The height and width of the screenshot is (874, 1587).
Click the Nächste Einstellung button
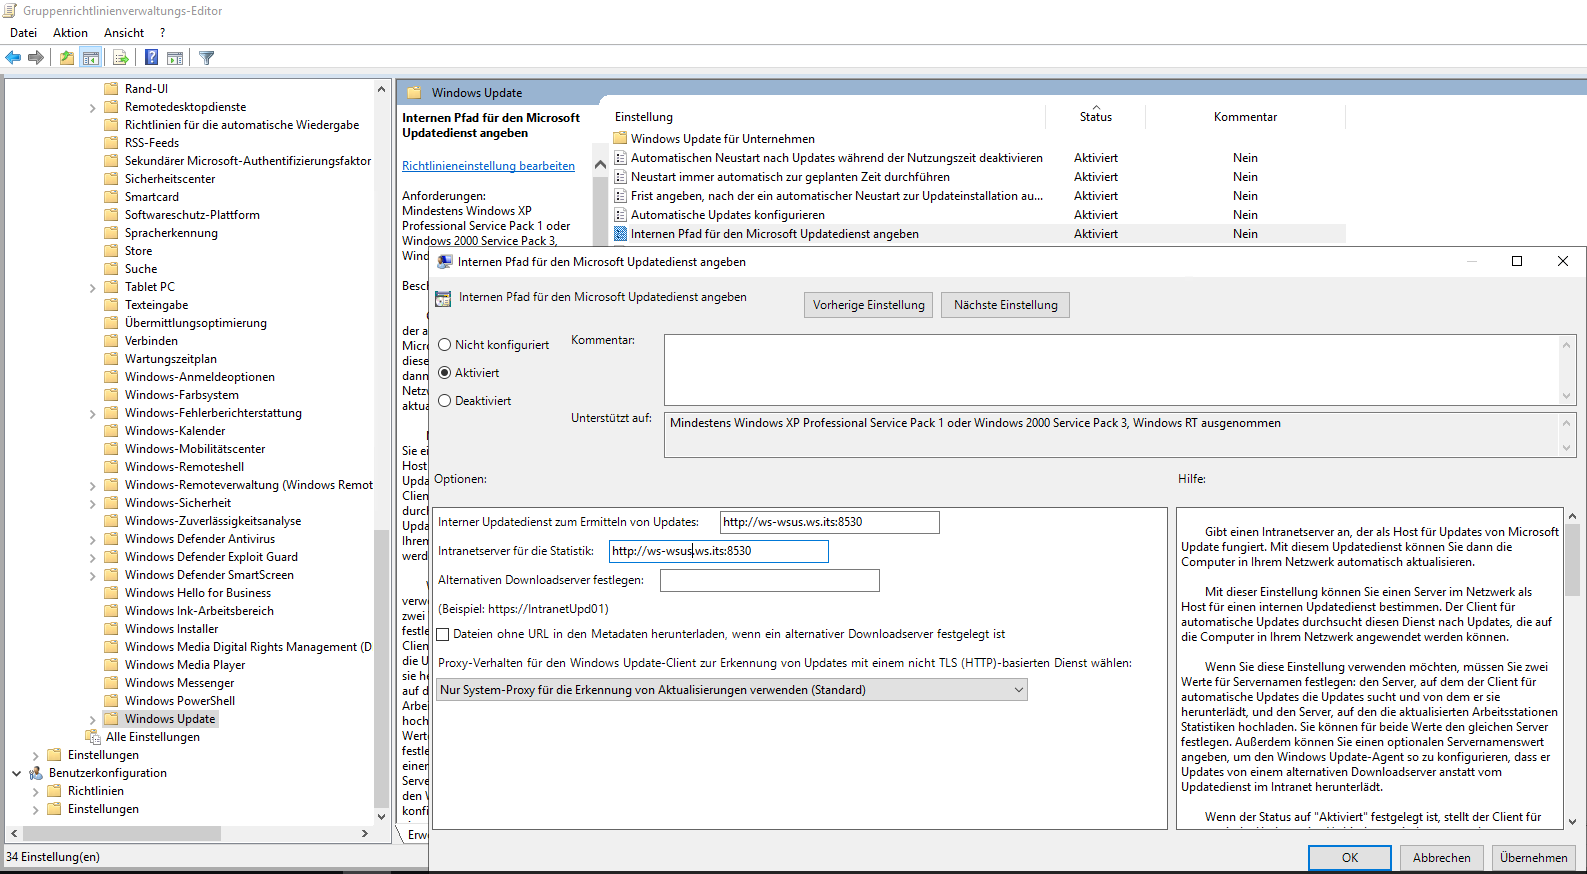pos(1005,305)
